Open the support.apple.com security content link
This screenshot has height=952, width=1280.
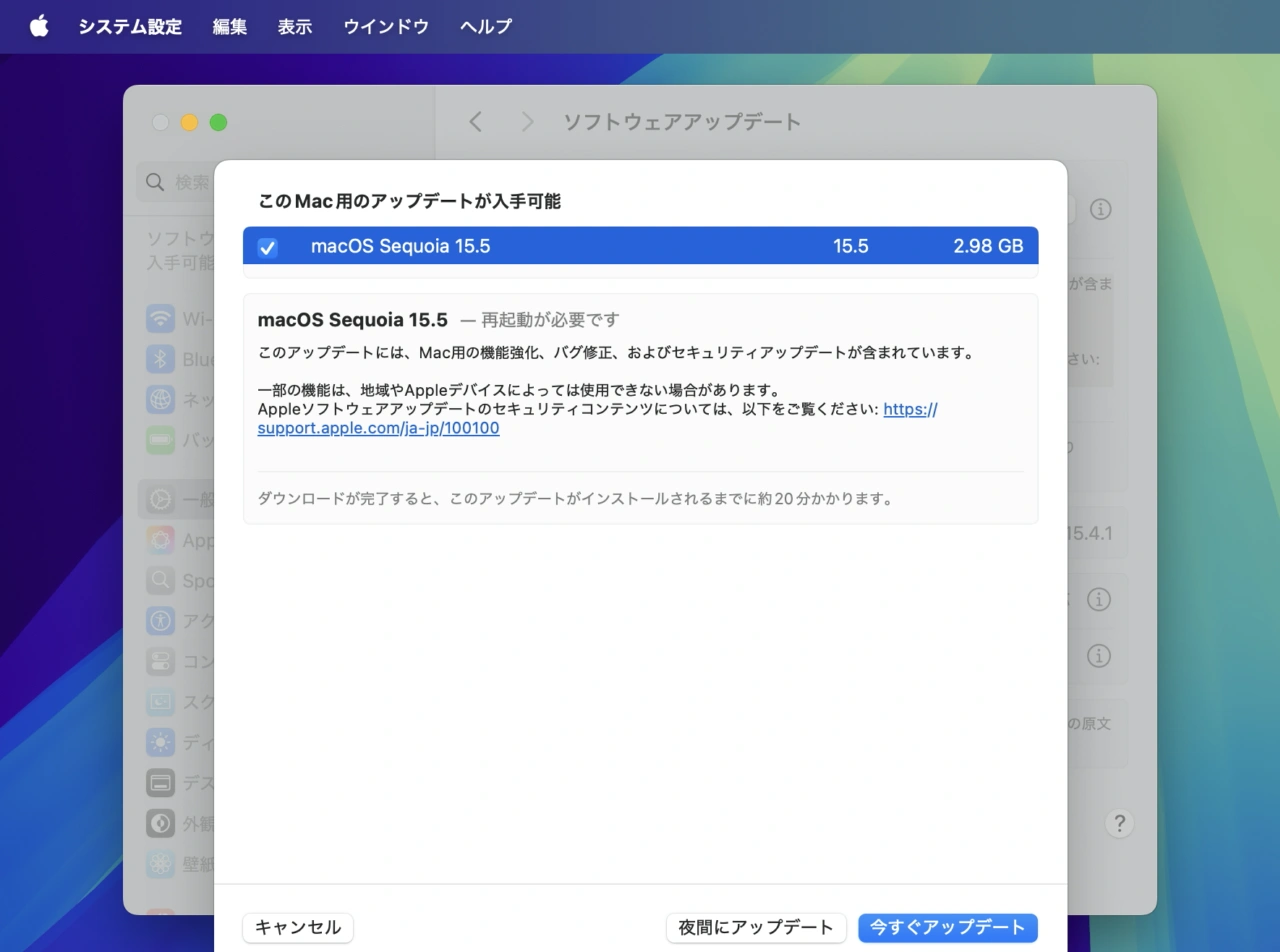[378, 429]
